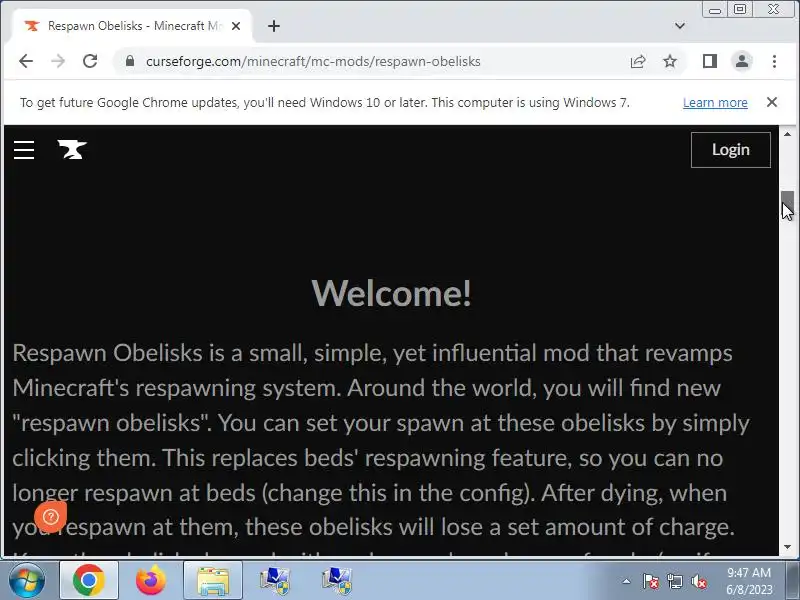Viewport: 800px width, 600px height.
Task: Open Chrome three-dot menu
Action: [x=774, y=61]
